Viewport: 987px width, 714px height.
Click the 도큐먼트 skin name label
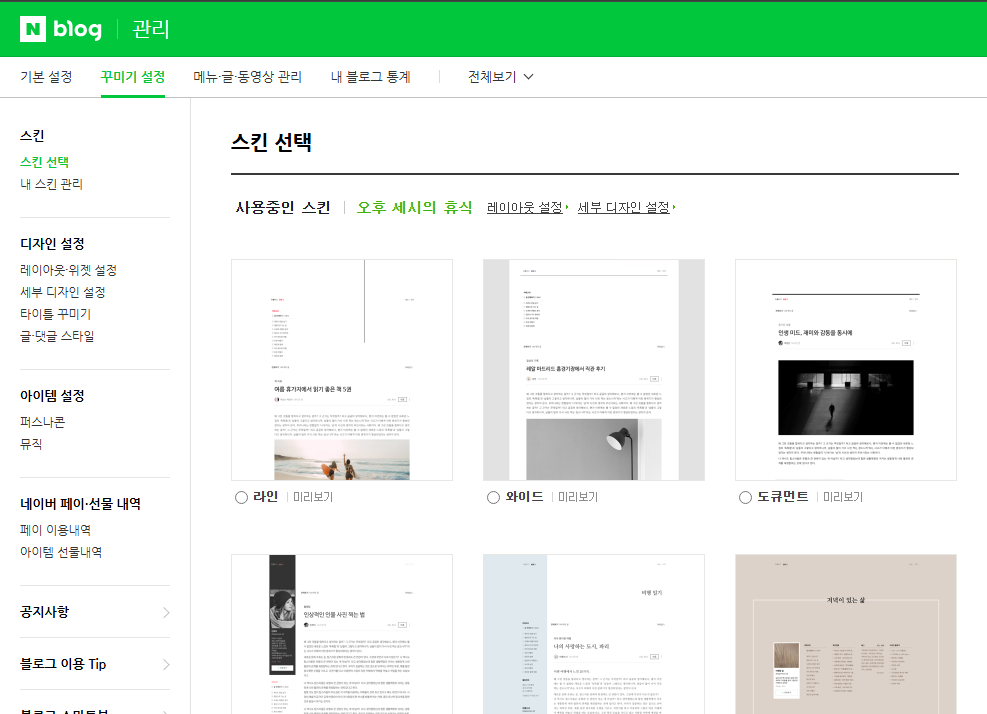[x=782, y=497]
